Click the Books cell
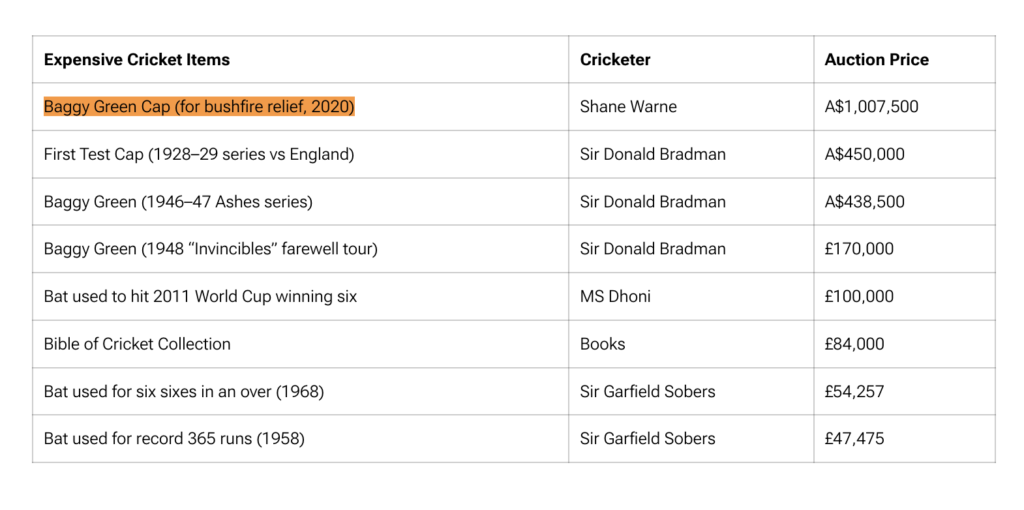Image resolution: width=1024 pixels, height=510 pixels. 602,344
